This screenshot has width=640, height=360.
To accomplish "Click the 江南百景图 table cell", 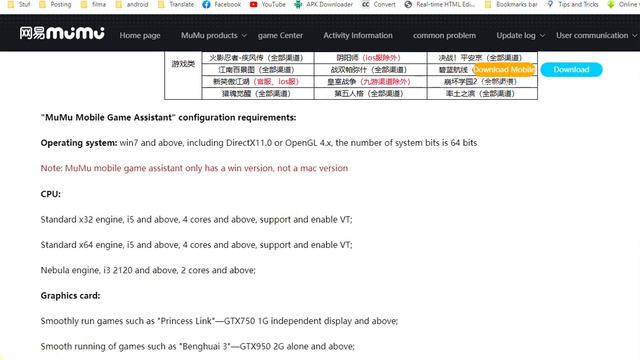I will coord(258,70).
